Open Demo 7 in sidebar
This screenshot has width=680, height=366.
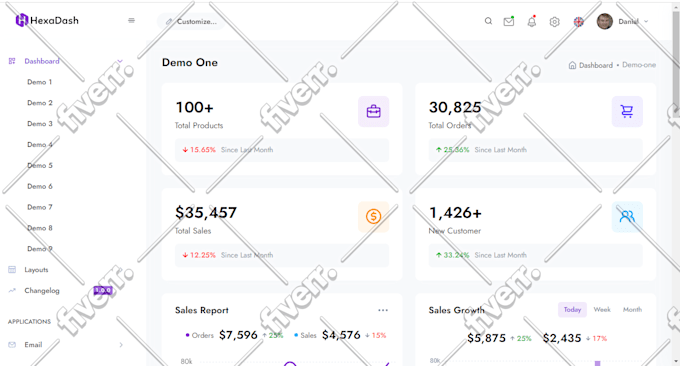(x=39, y=207)
